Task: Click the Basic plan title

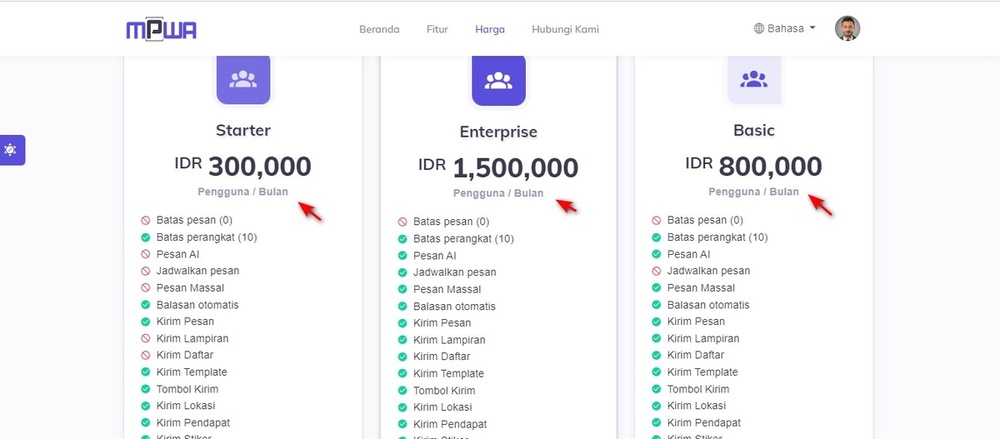Action: [x=754, y=130]
